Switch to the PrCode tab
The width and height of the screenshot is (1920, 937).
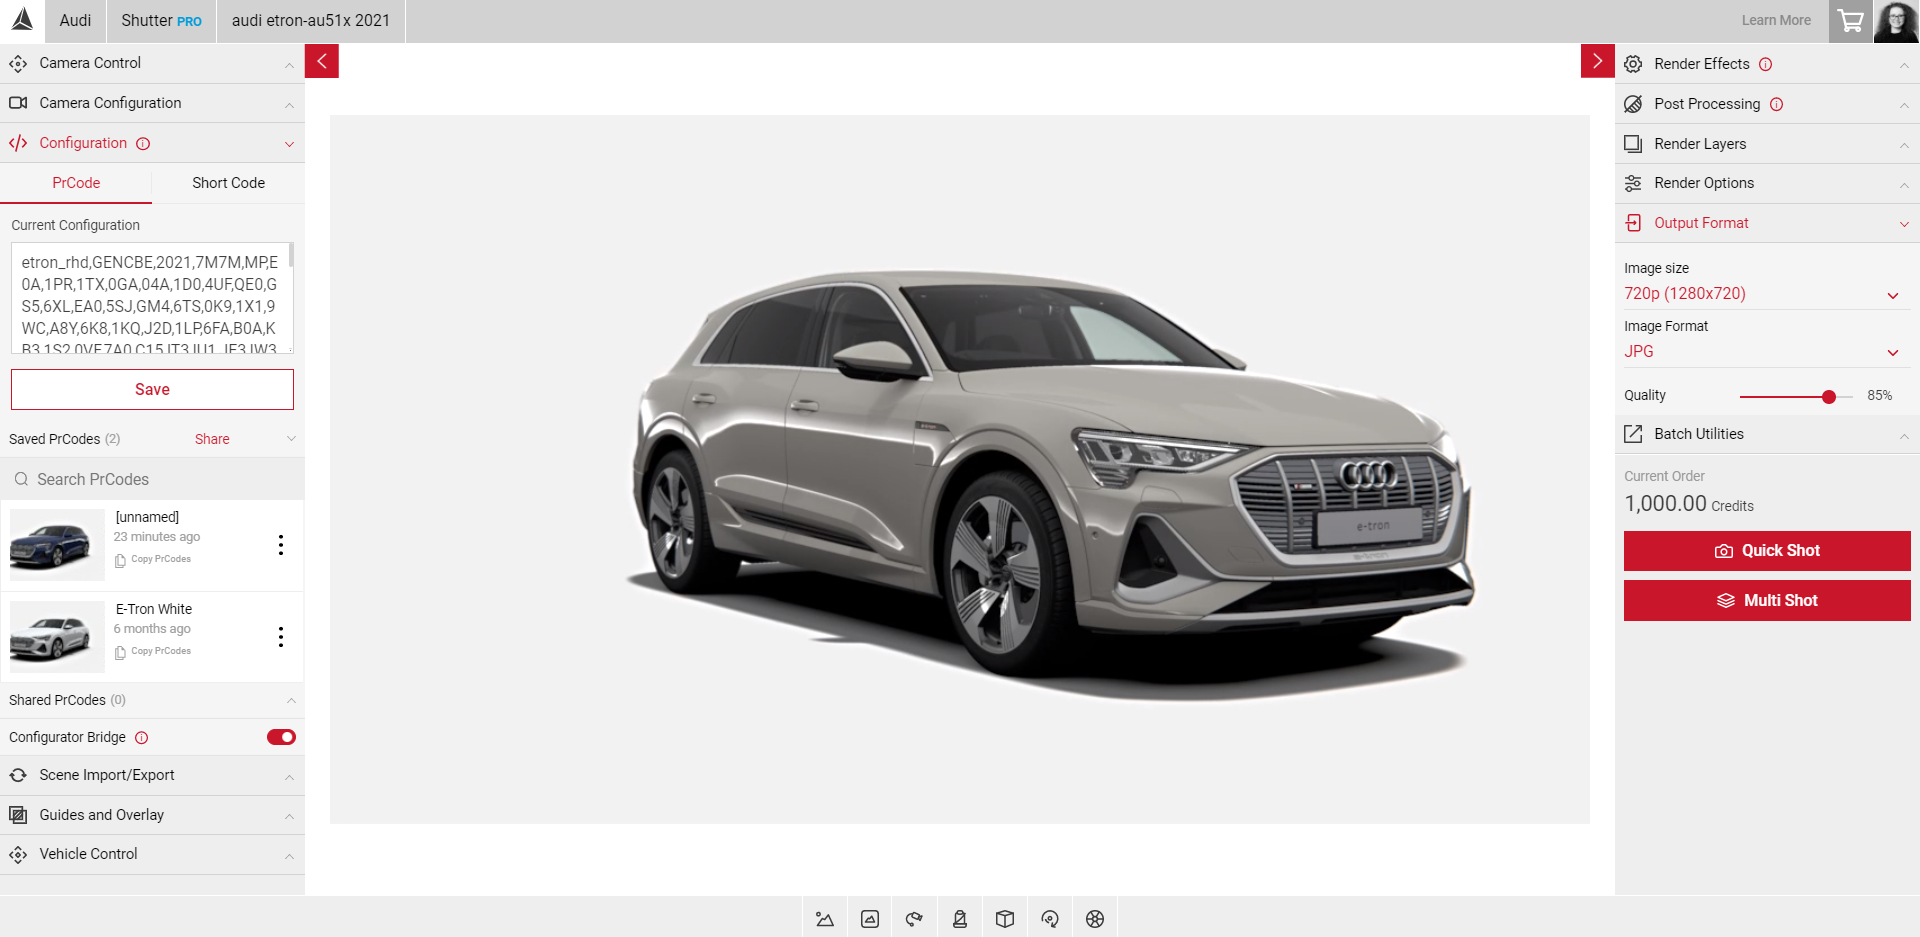click(x=76, y=183)
